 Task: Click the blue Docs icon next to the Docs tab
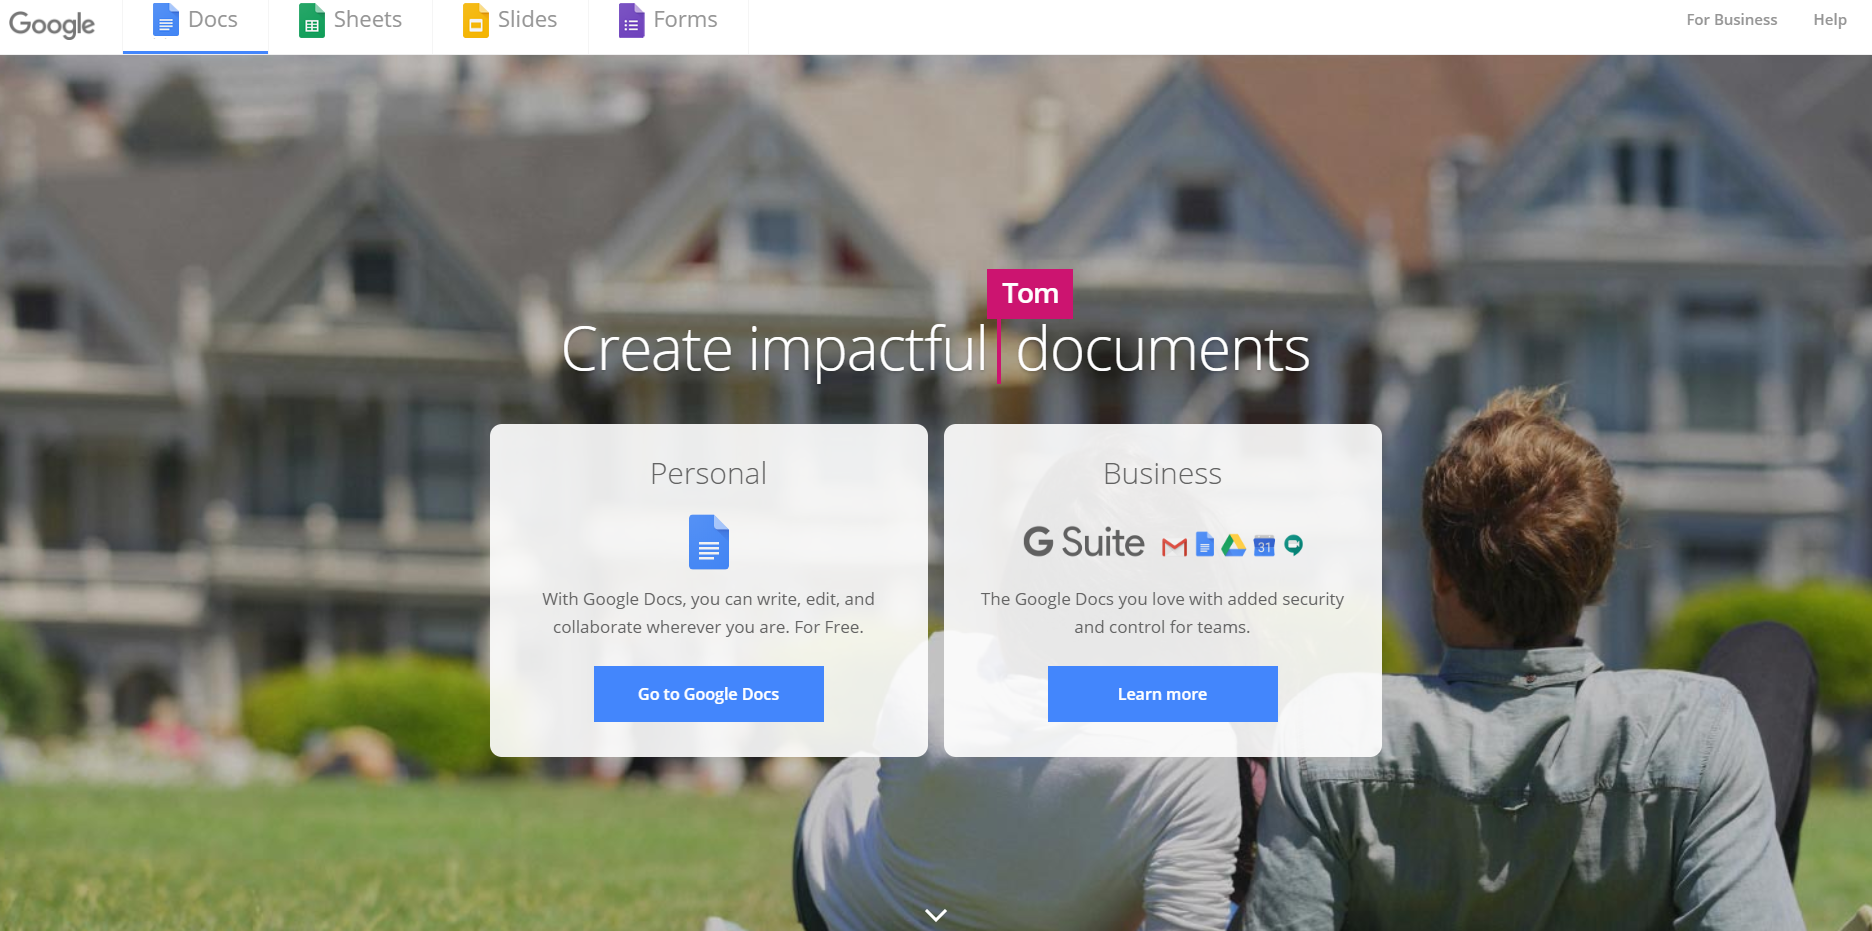coord(165,19)
